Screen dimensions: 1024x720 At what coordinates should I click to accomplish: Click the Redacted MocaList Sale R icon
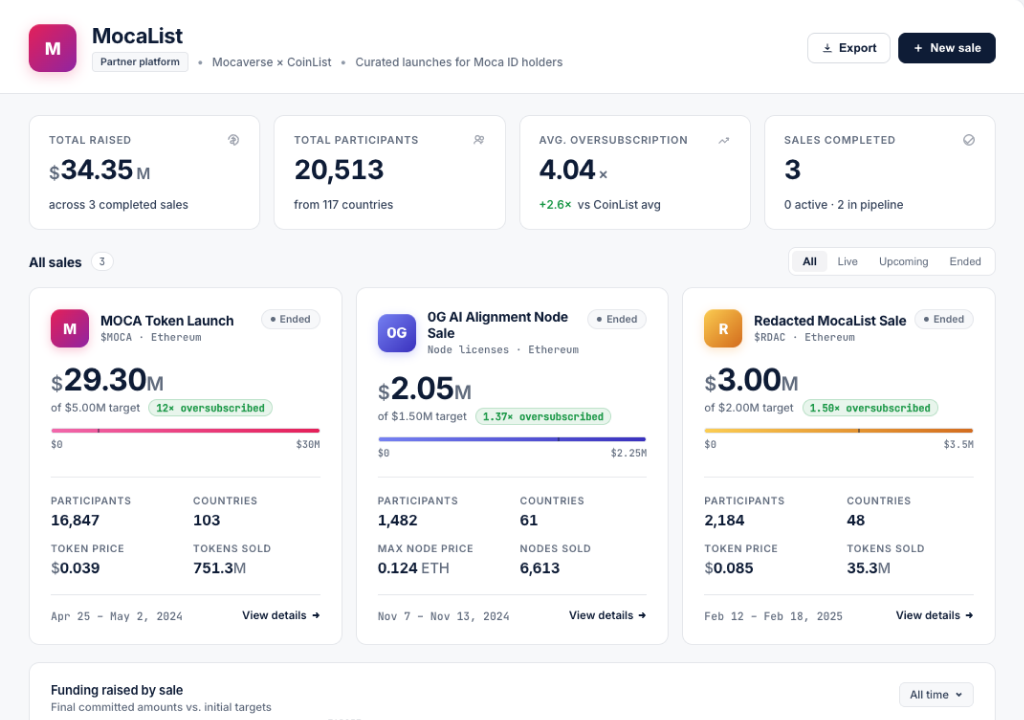coord(723,329)
